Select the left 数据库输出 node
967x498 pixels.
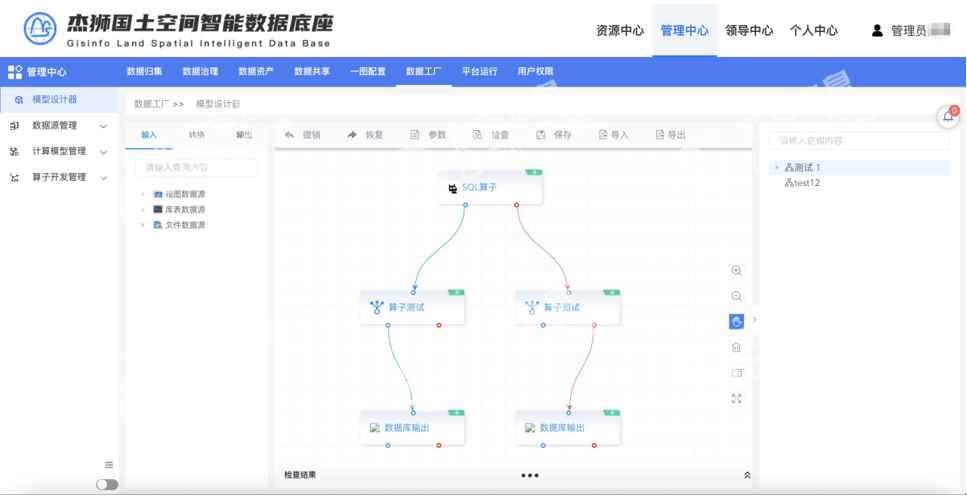tap(413, 428)
